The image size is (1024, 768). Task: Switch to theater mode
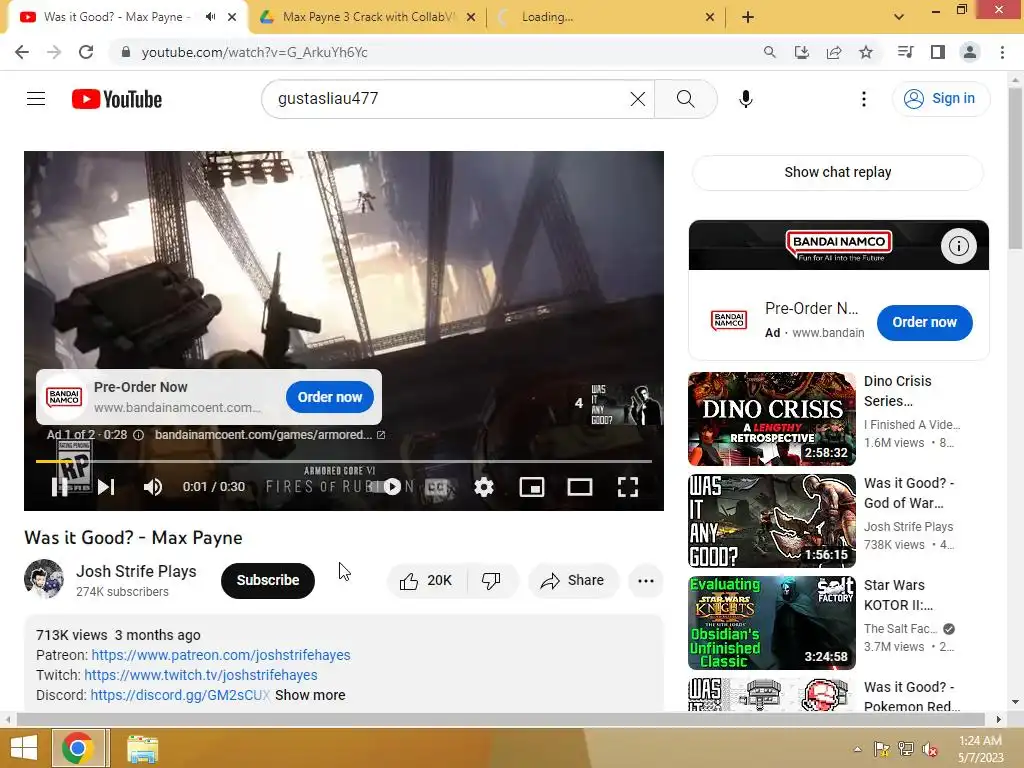point(579,487)
